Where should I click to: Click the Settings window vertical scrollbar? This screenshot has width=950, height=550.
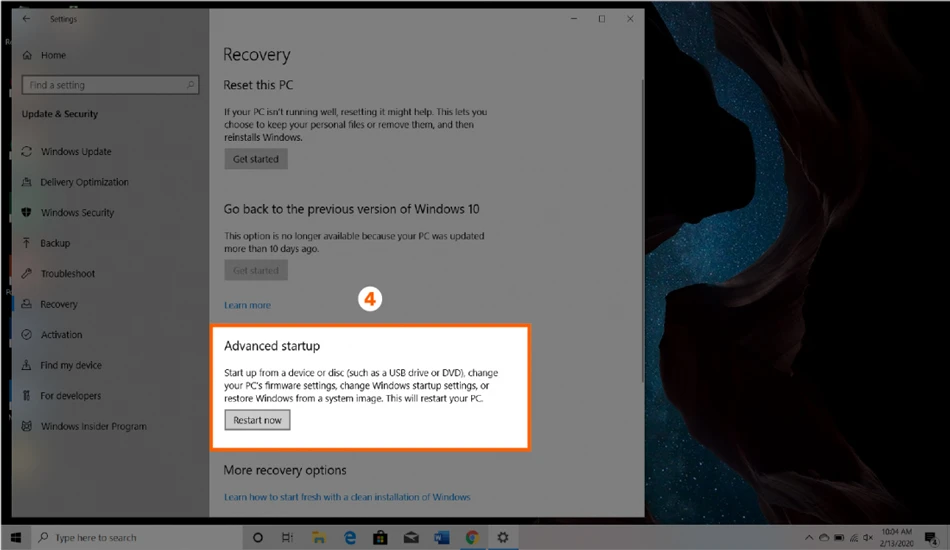(642, 230)
